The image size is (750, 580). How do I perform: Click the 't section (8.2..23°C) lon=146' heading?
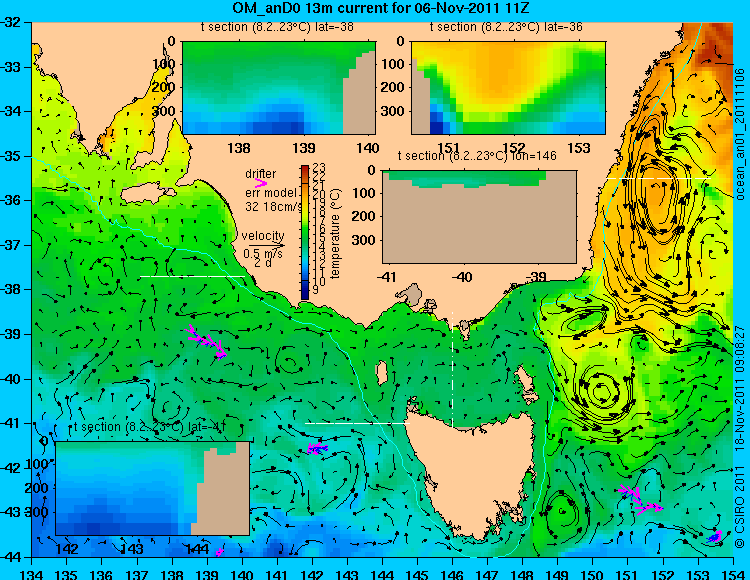click(x=477, y=156)
